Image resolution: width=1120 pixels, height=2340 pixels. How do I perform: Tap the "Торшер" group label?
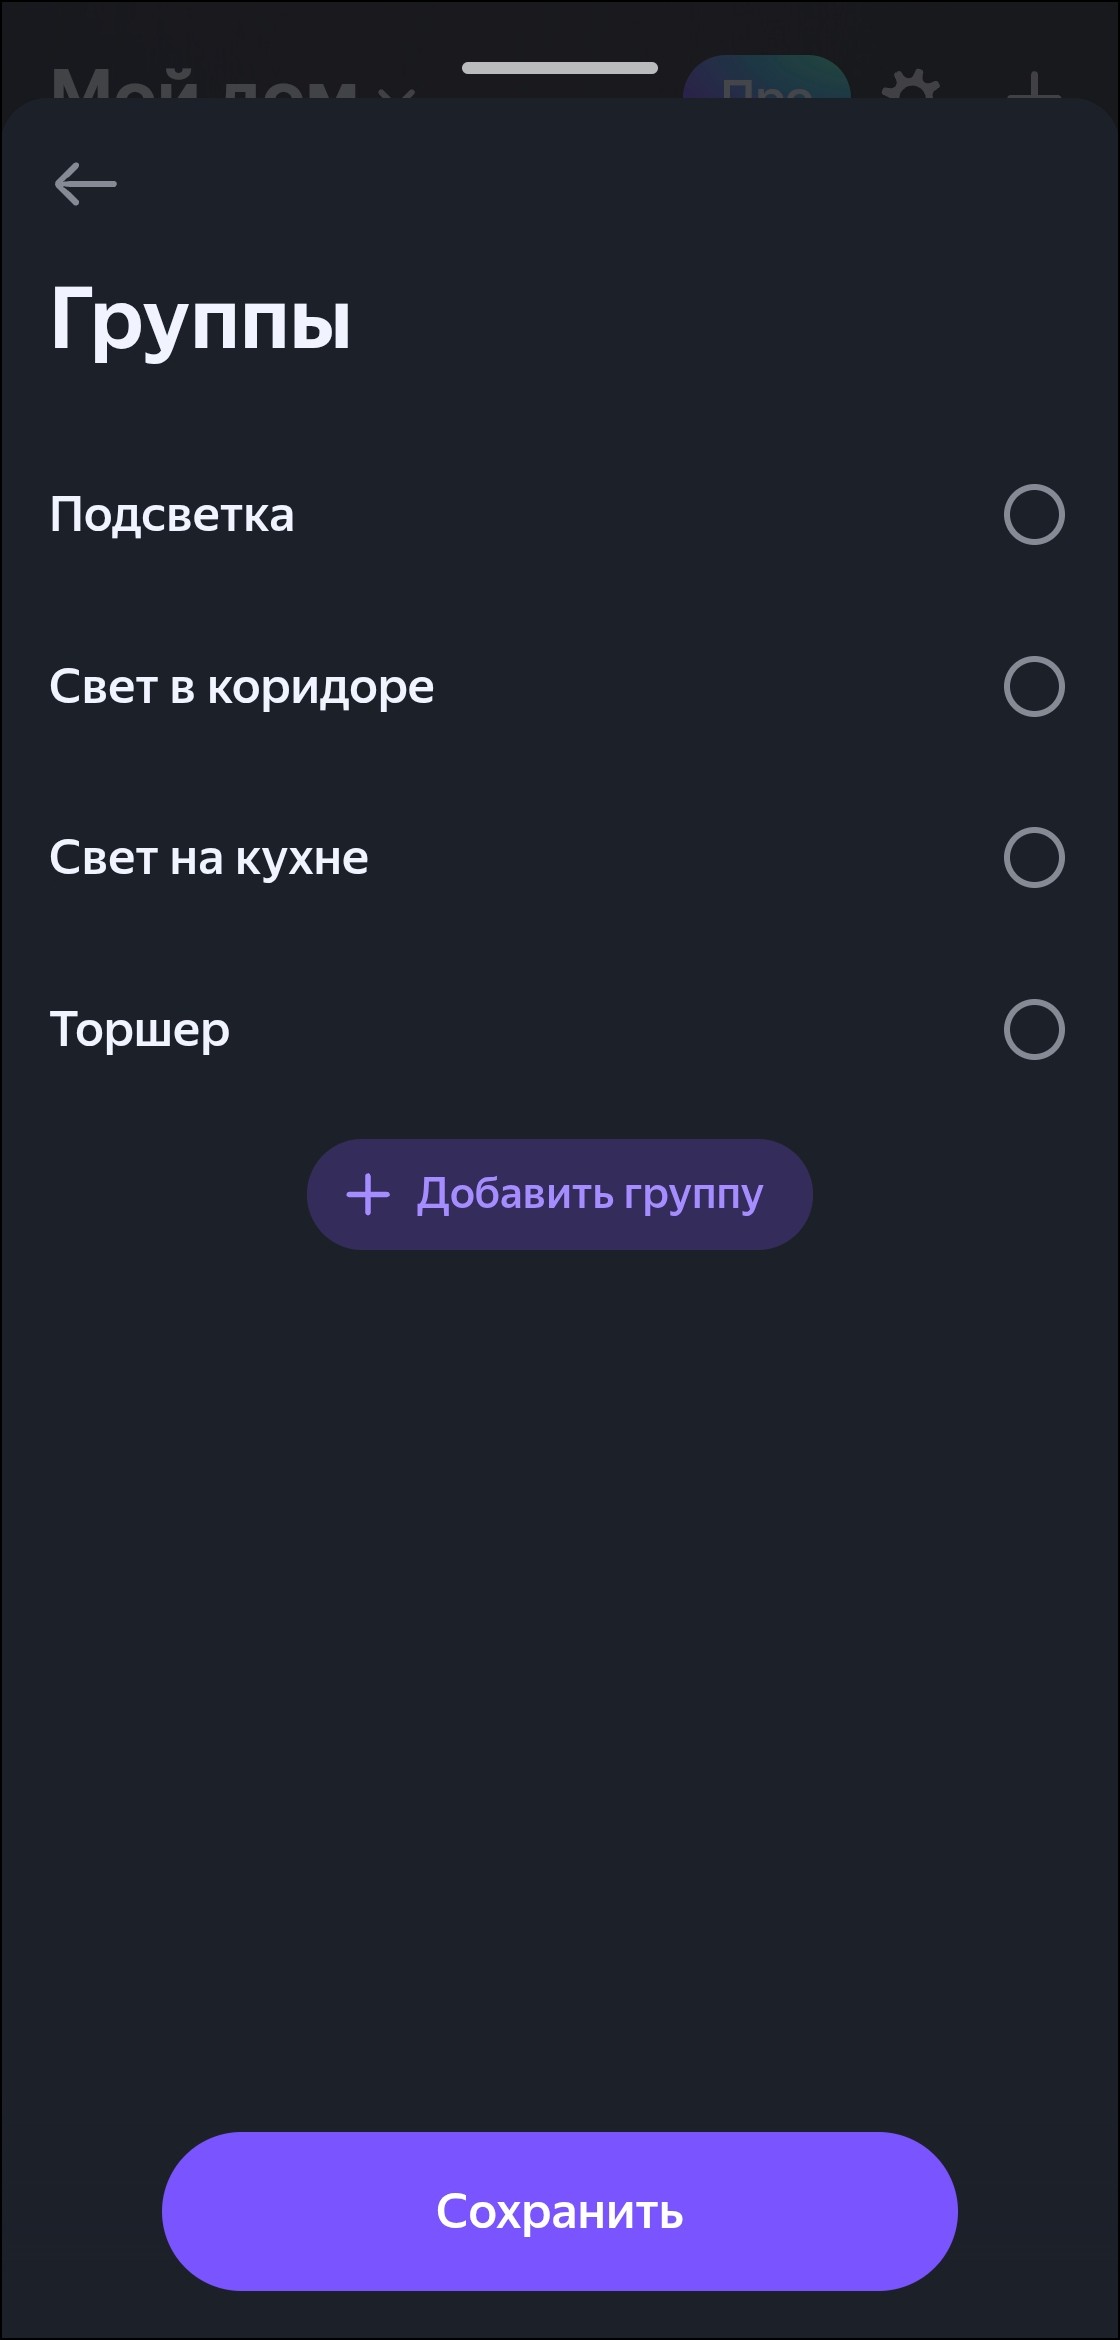pyautogui.click(x=140, y=1030)
